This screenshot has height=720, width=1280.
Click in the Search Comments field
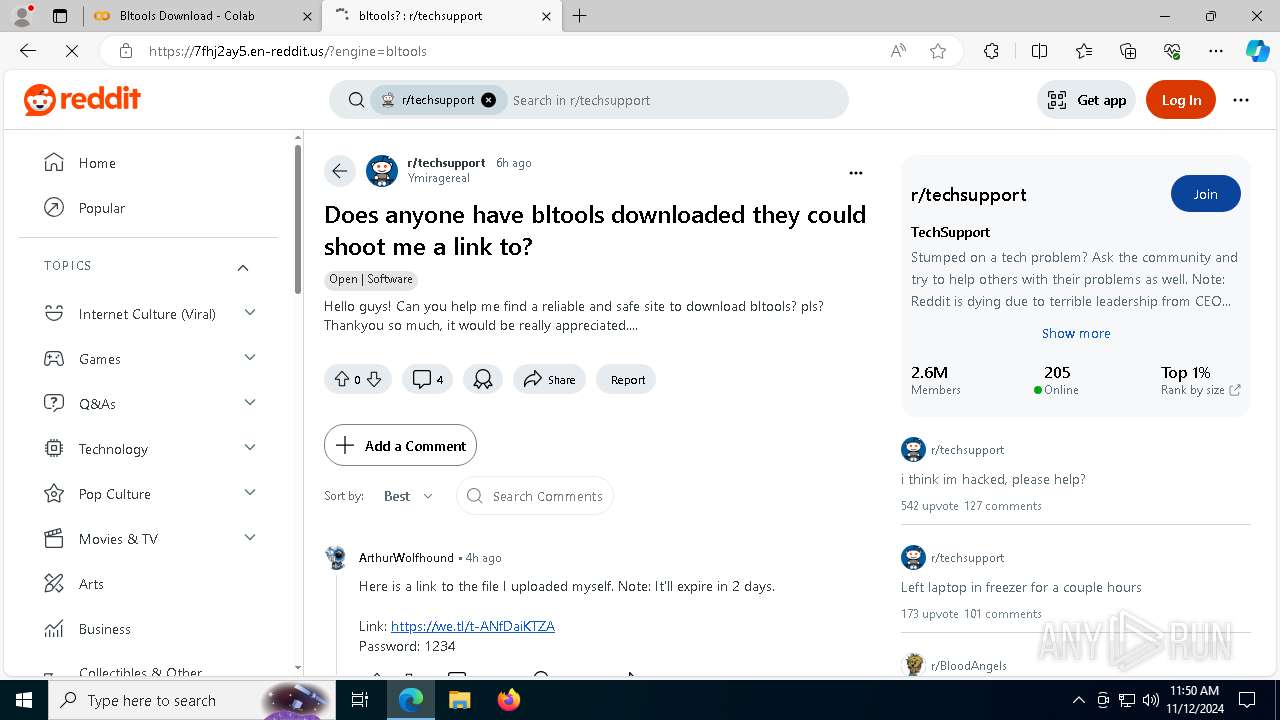tap(535, 496)
